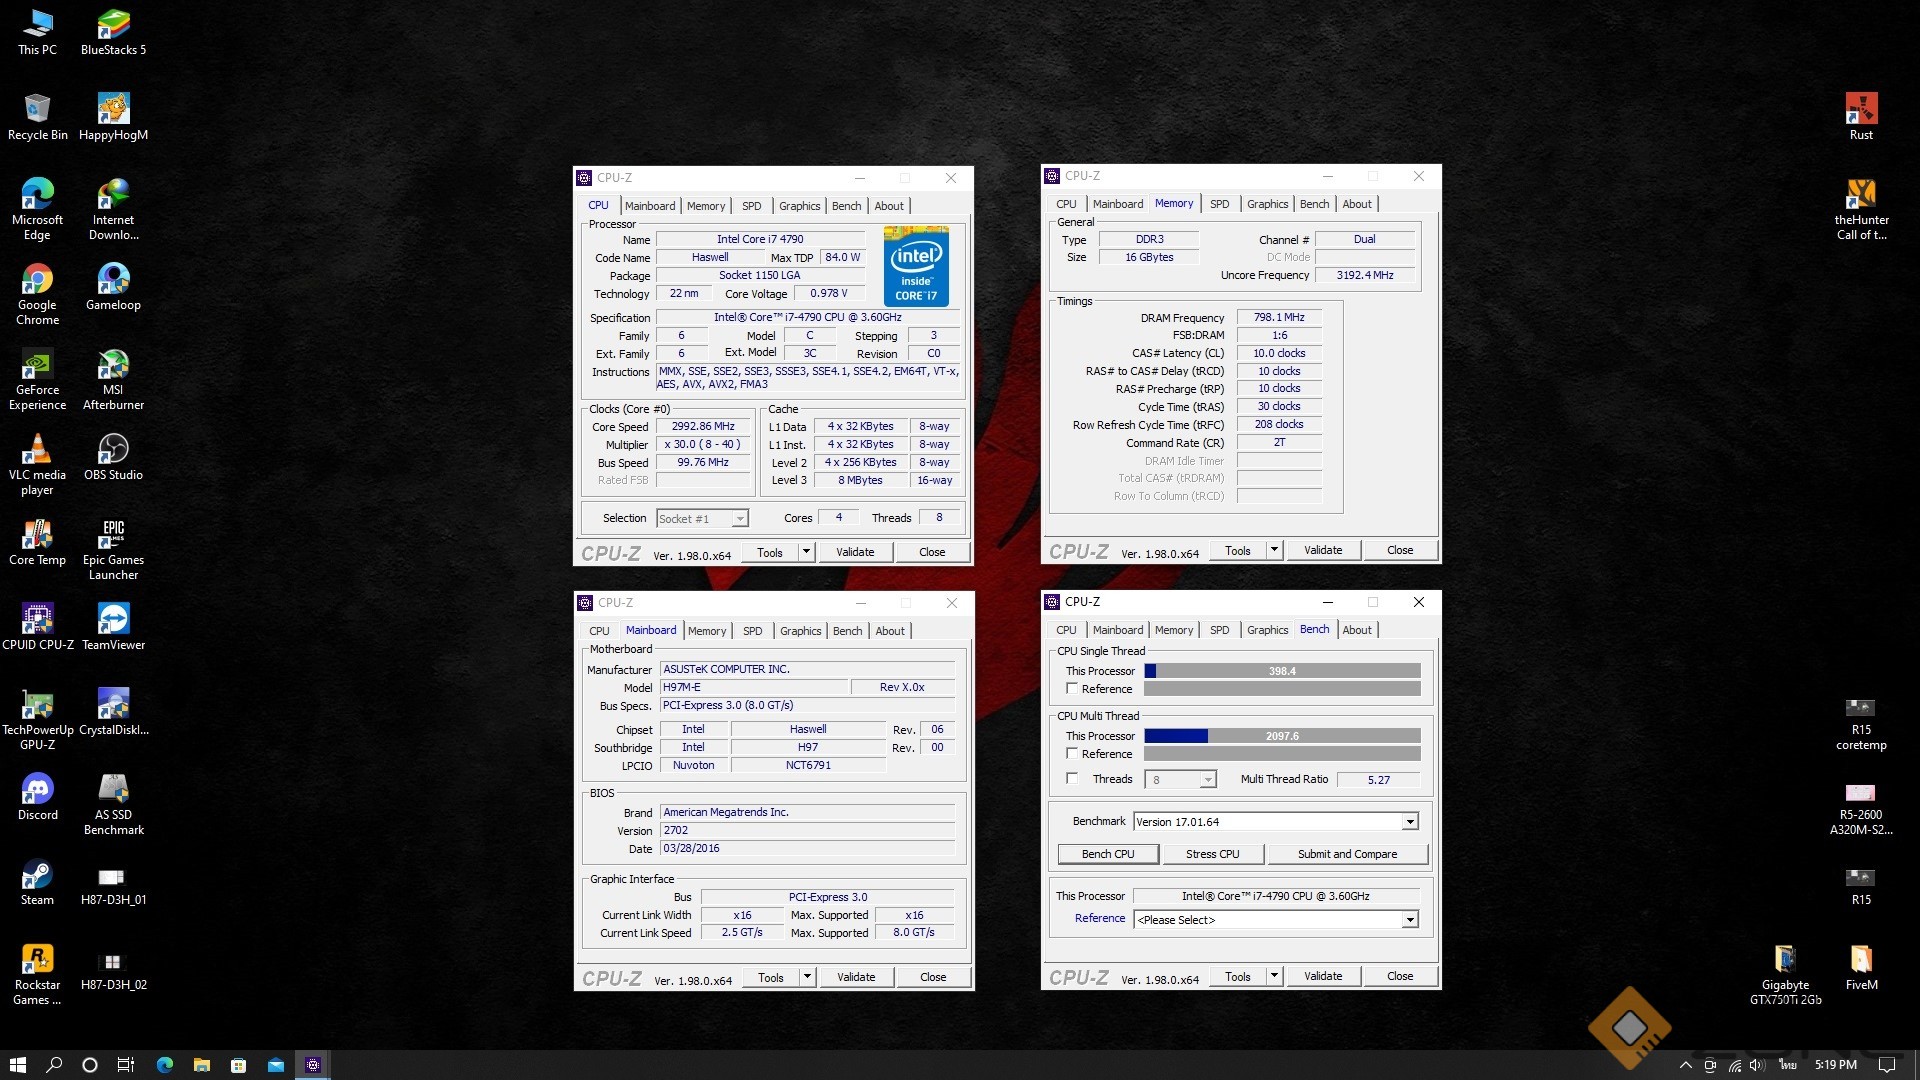Switch to SPD tab in CPU window
Image resolution: width=1920 pixels, height=1080 pixels.
751,206
